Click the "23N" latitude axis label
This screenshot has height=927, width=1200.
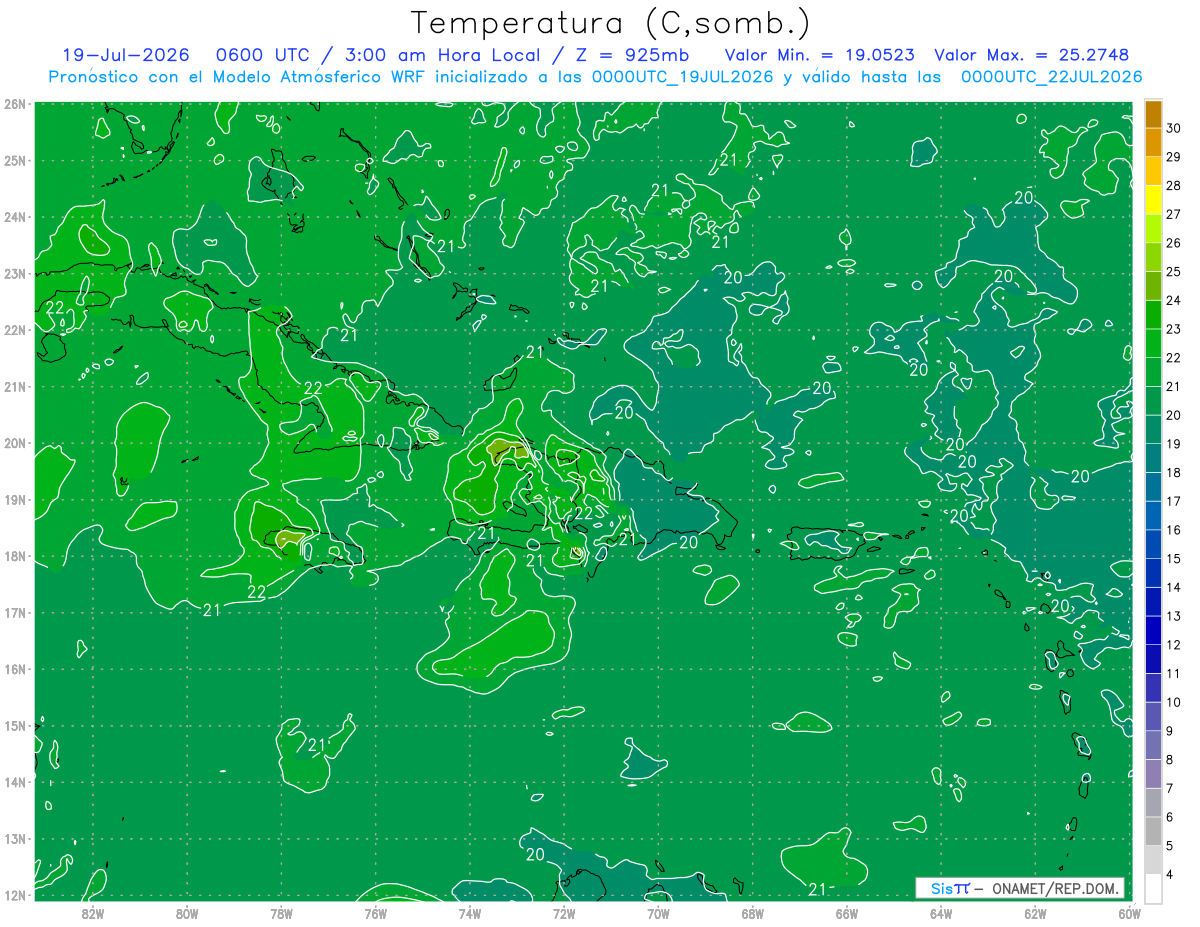[16, 274]
